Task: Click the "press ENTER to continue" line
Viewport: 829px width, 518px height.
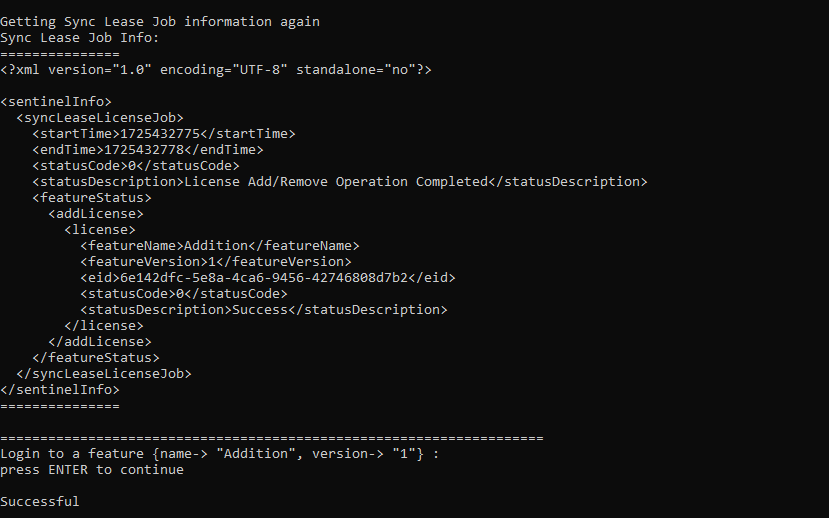Action: pos(92,470)
